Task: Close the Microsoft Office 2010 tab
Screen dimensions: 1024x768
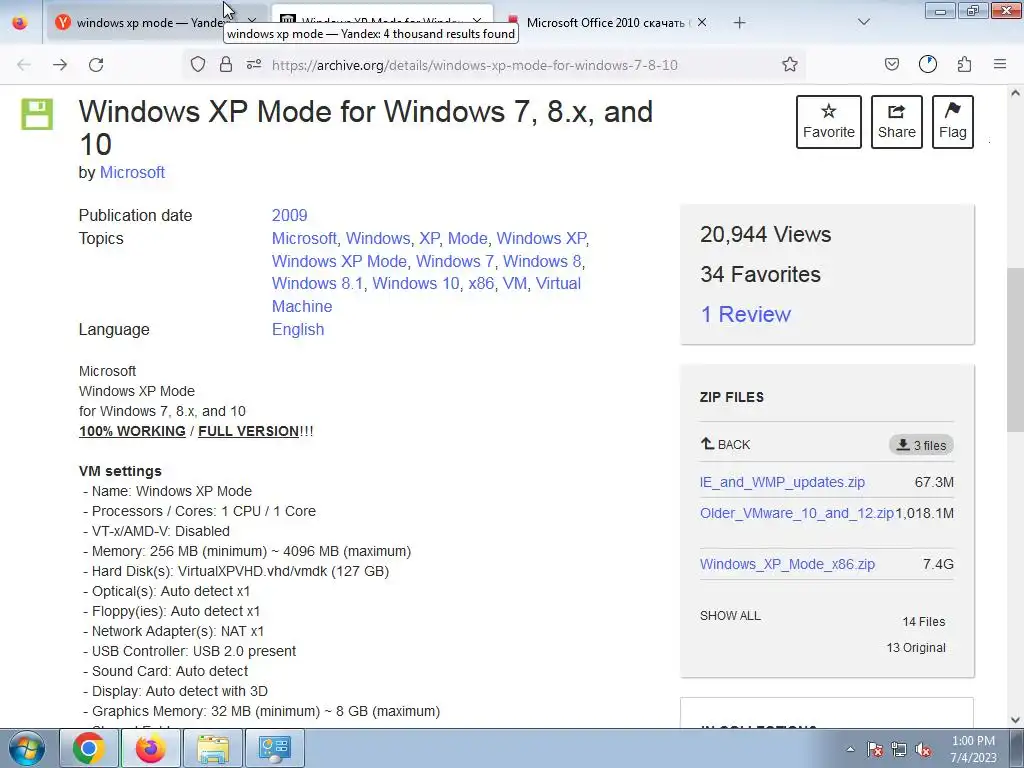Action: 702,22
